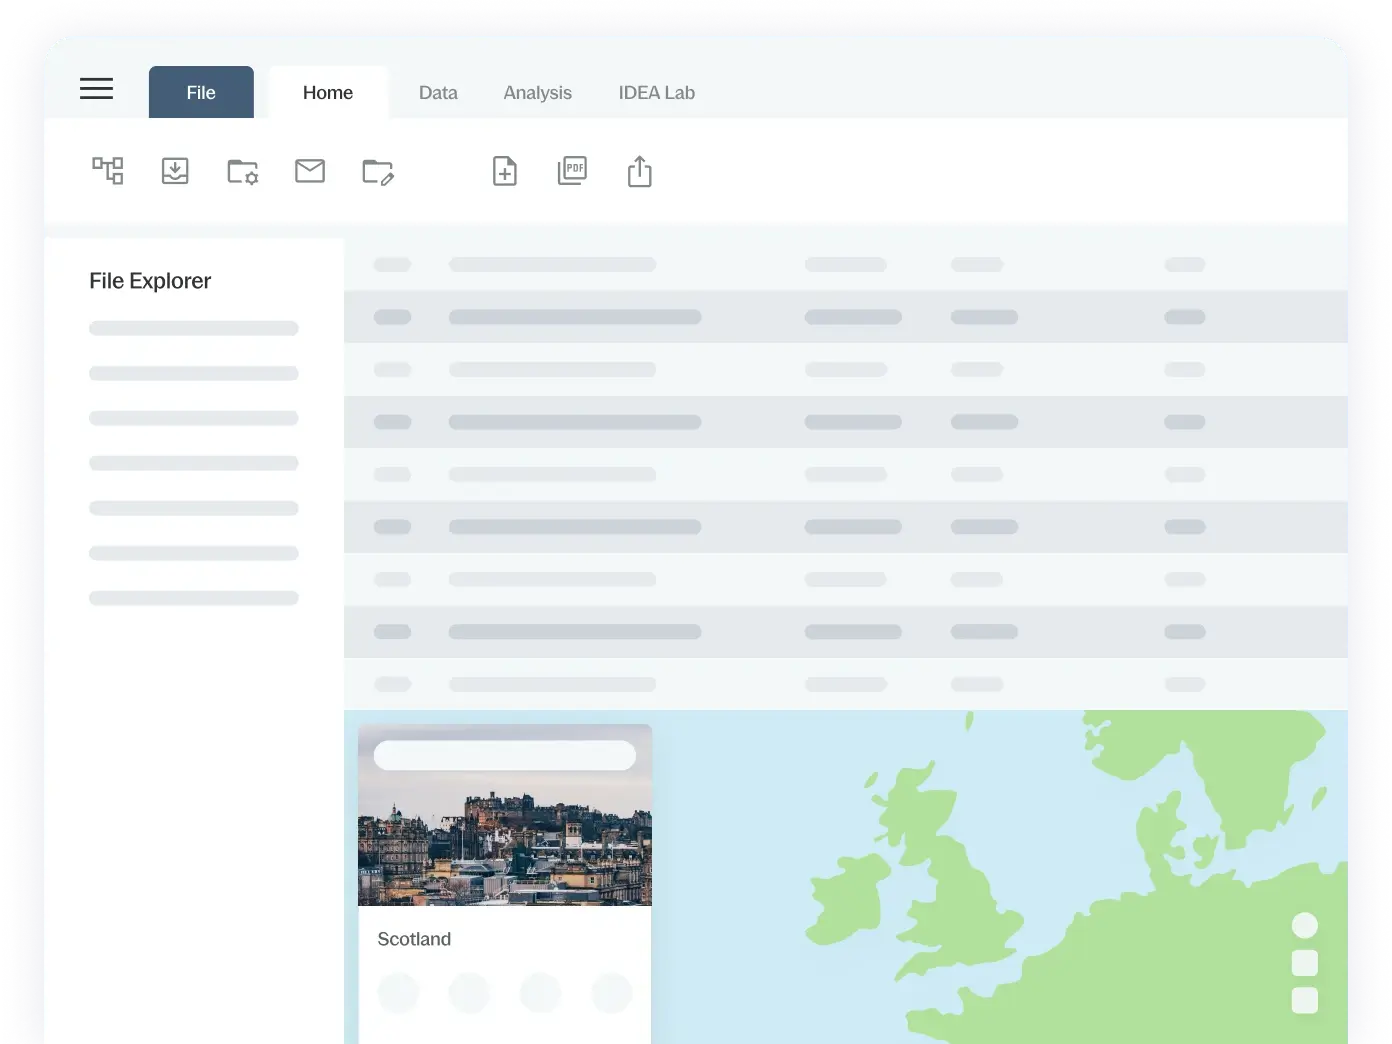Toggle the round map locate control
Viewport: 1392px width, 1044px height.
click(x=1305, y=925)
